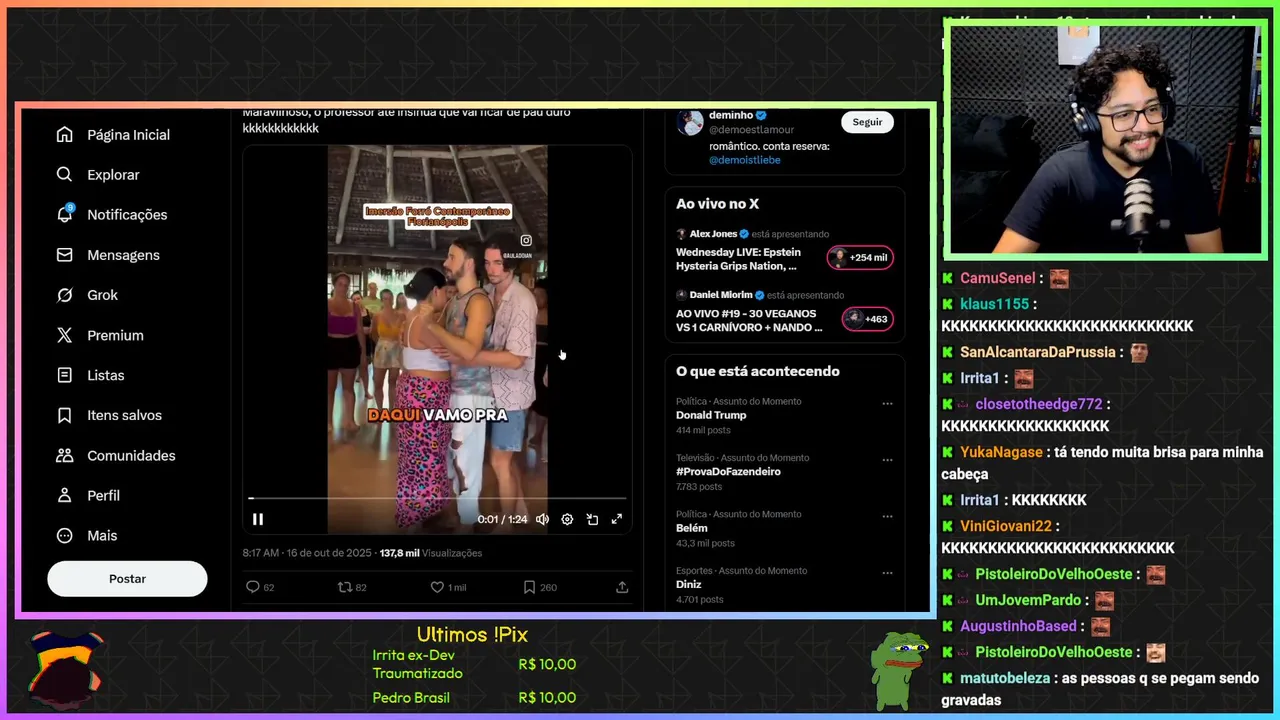1280x720 pixels.
Task: Open Listas icon in sidebar
Action: (65, 375)
